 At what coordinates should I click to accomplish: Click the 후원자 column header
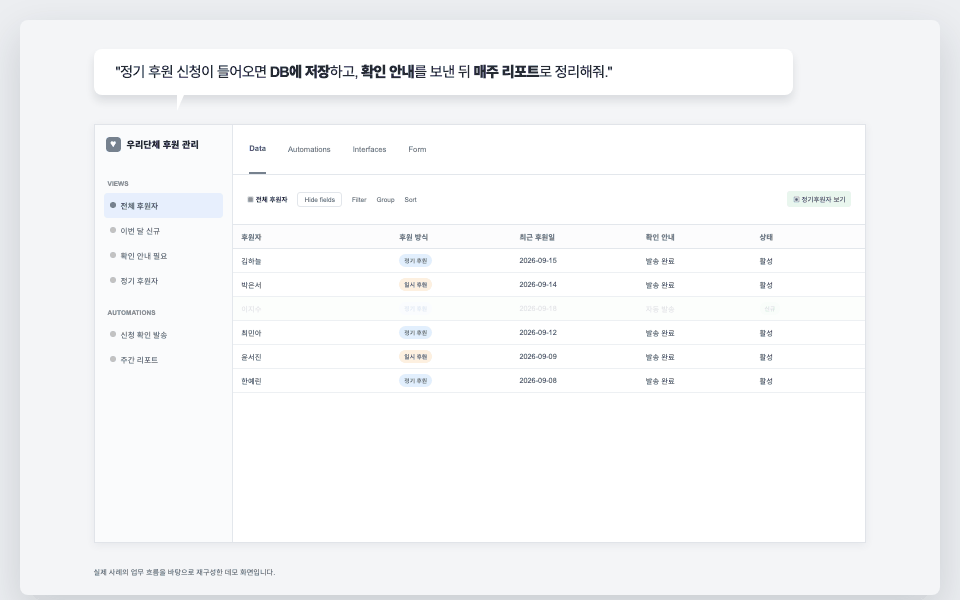coord(251,237)
